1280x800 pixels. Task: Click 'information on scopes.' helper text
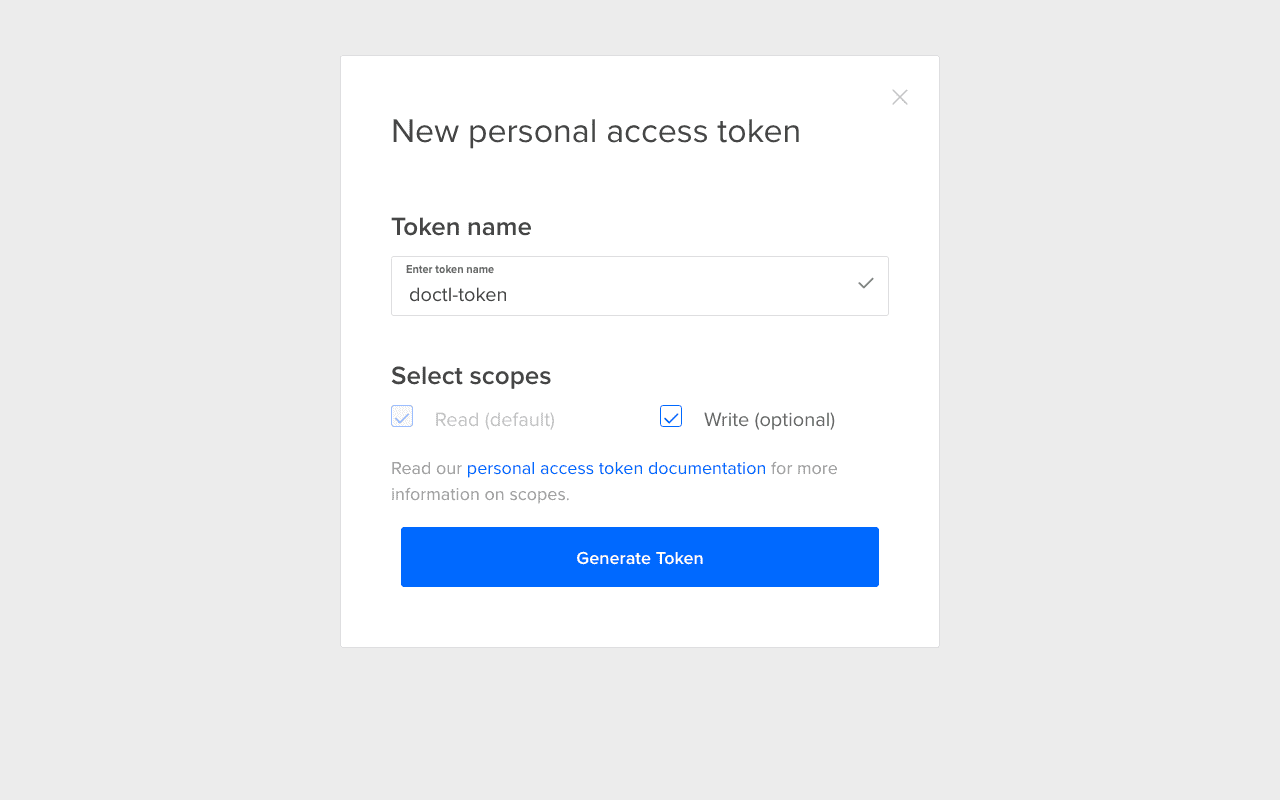pyautogui.click(x=480, y=494)
